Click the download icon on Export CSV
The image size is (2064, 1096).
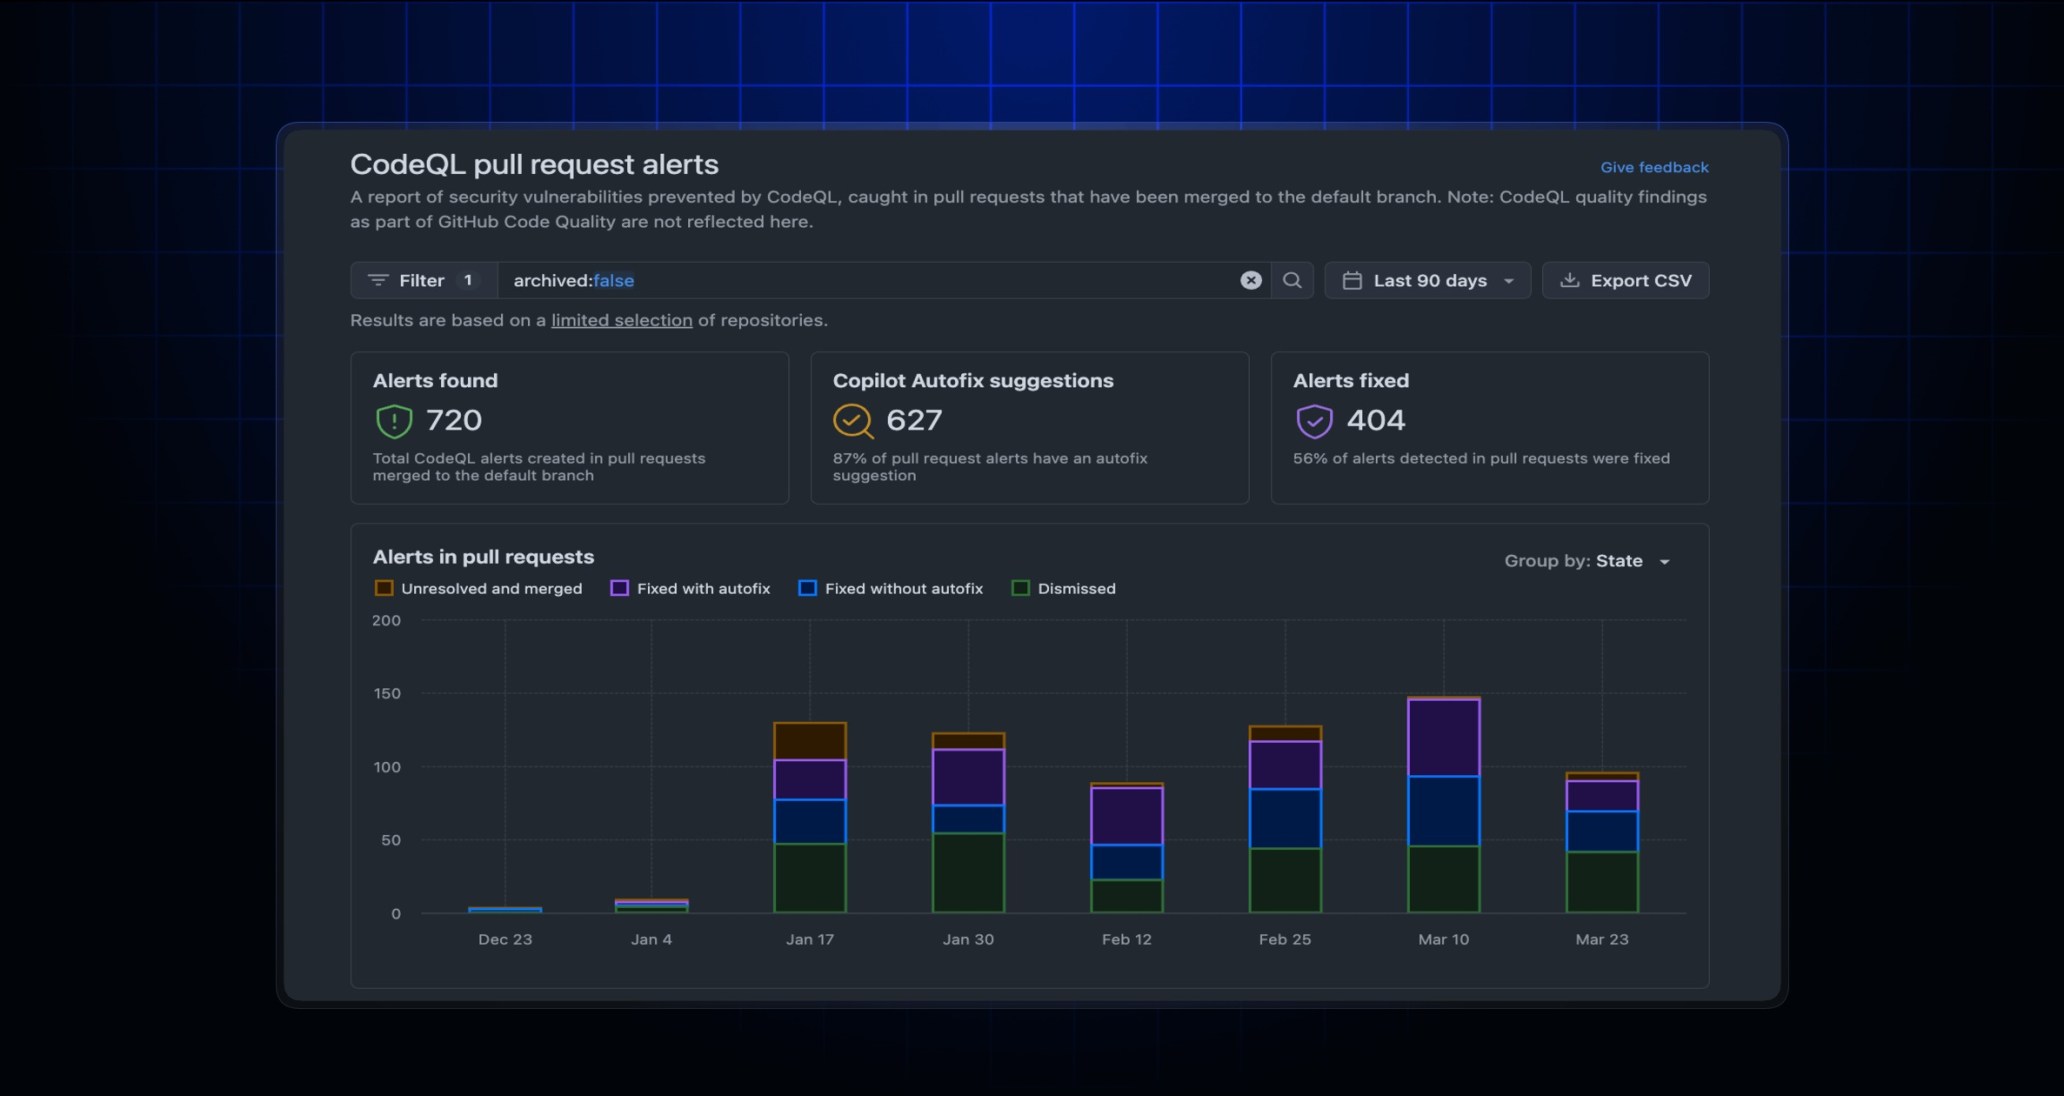pos(1570,280)
